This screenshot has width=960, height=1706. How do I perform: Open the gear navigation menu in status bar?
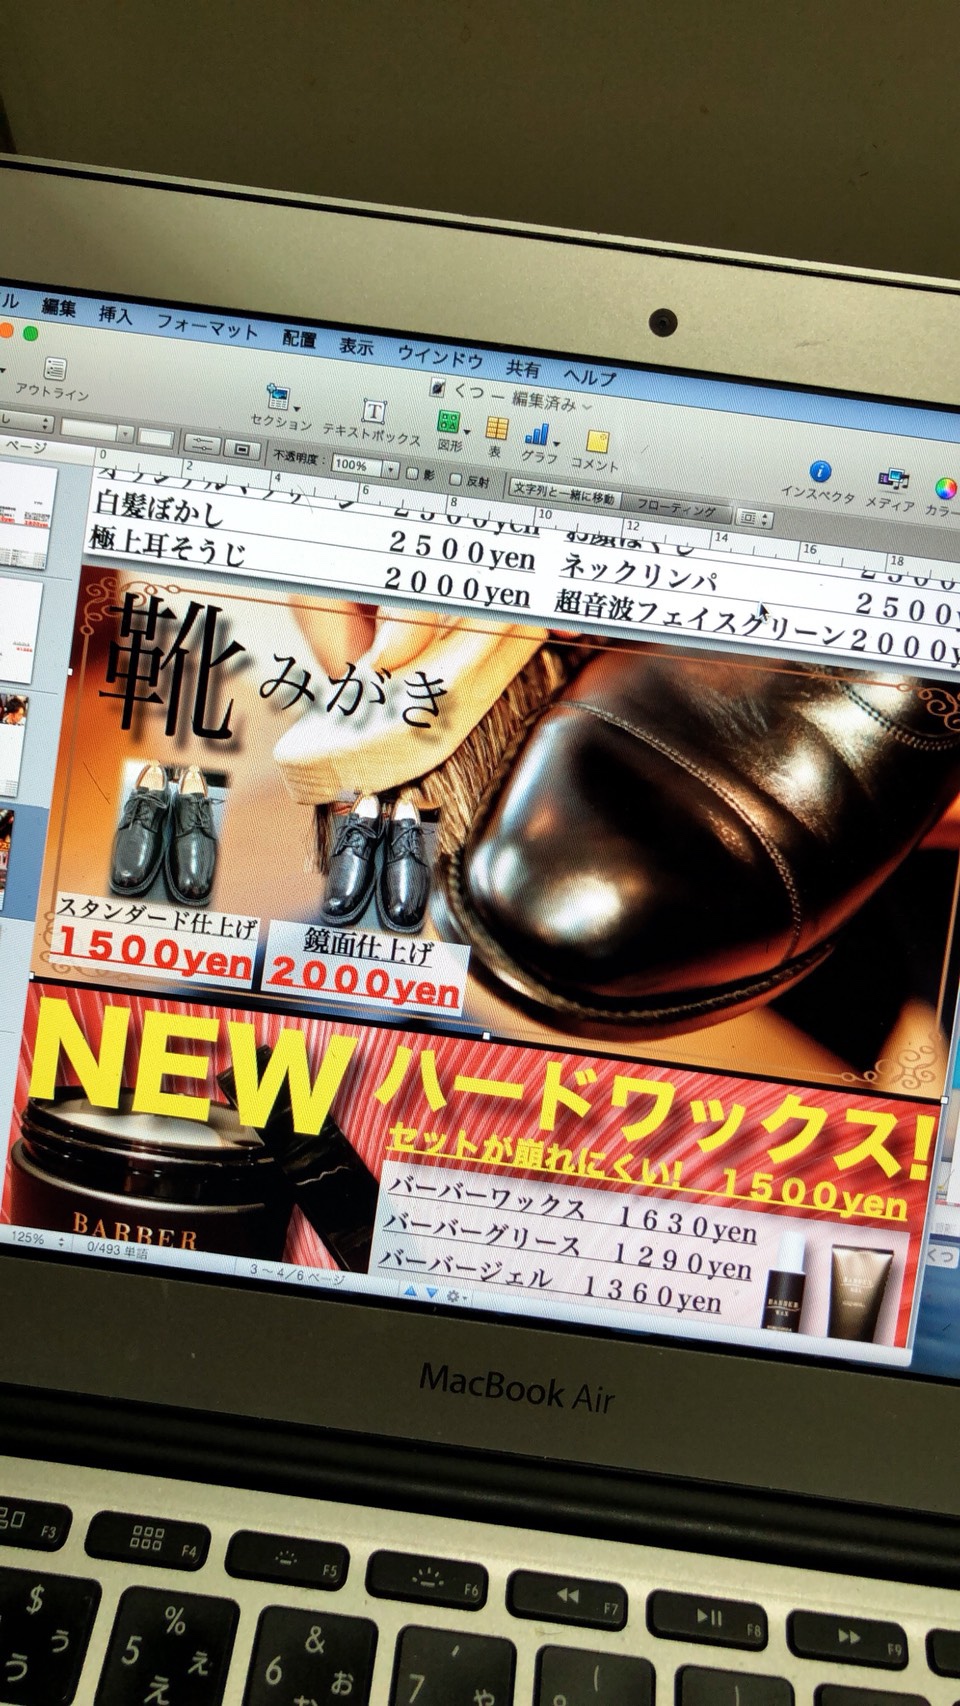tap(455, 1295)
